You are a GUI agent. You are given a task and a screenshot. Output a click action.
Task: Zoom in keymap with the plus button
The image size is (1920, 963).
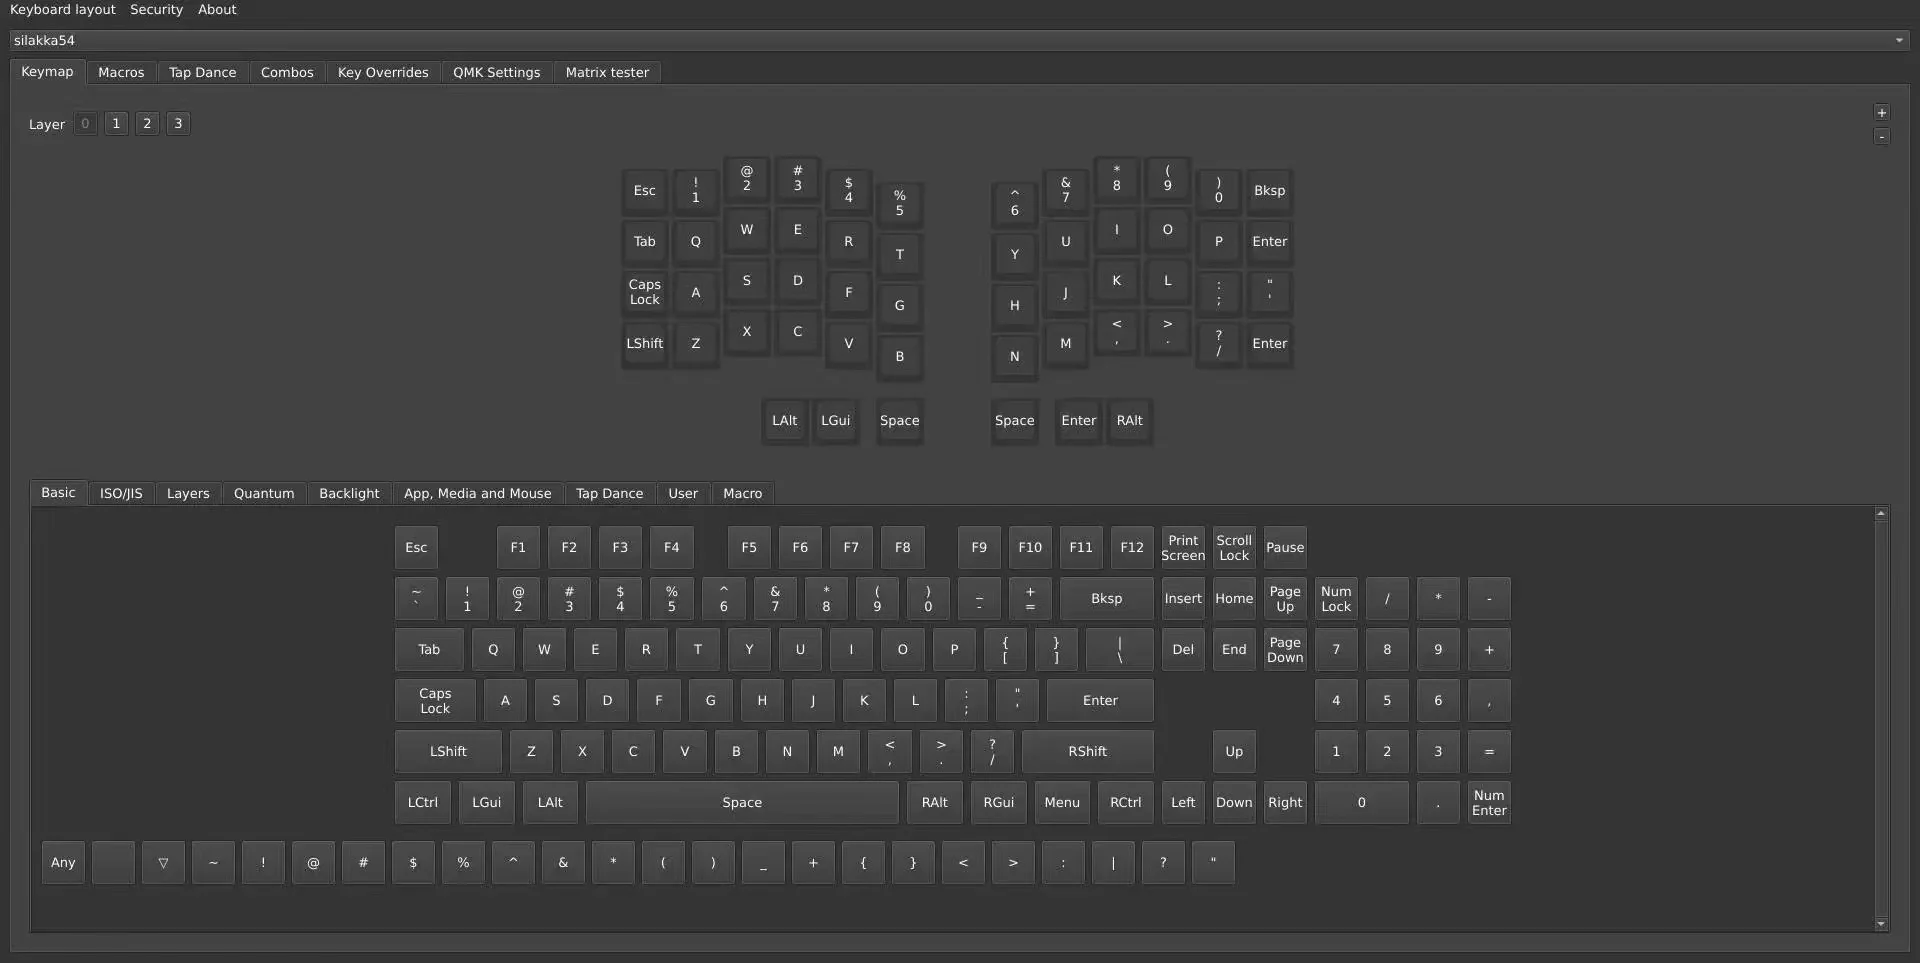pyautogui.click(x=1881, y=113)
